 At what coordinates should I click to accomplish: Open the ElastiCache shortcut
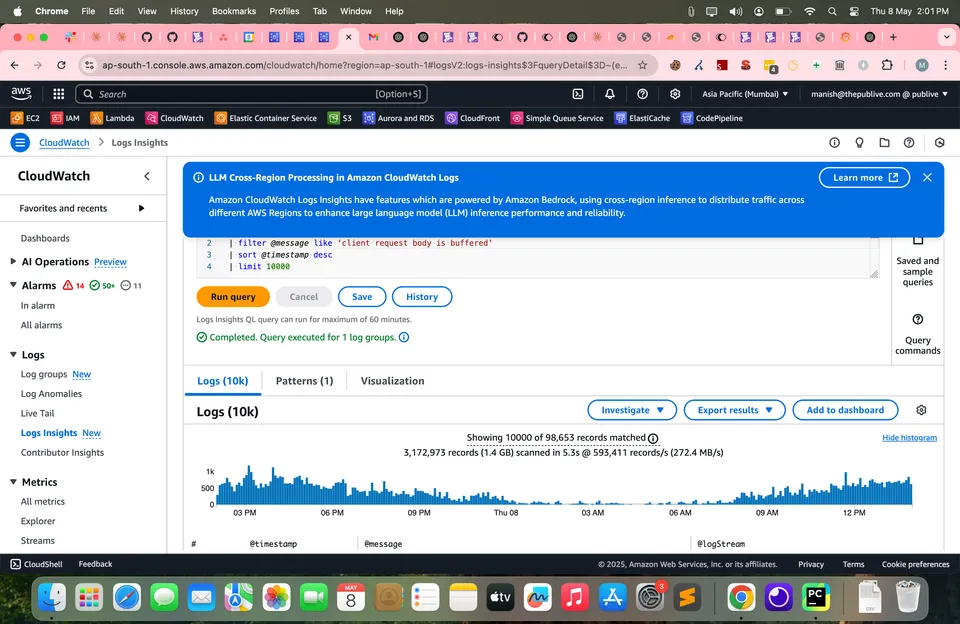(642, 118)
